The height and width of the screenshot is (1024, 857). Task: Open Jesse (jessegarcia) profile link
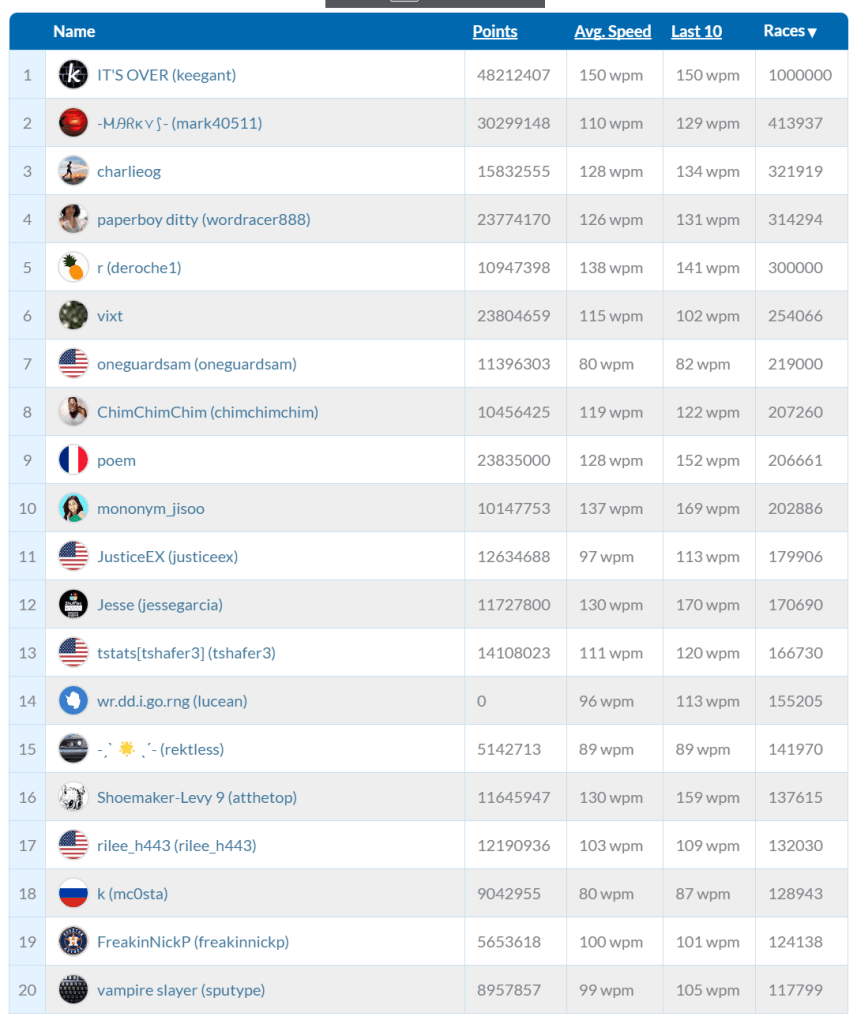click(160, 605)
